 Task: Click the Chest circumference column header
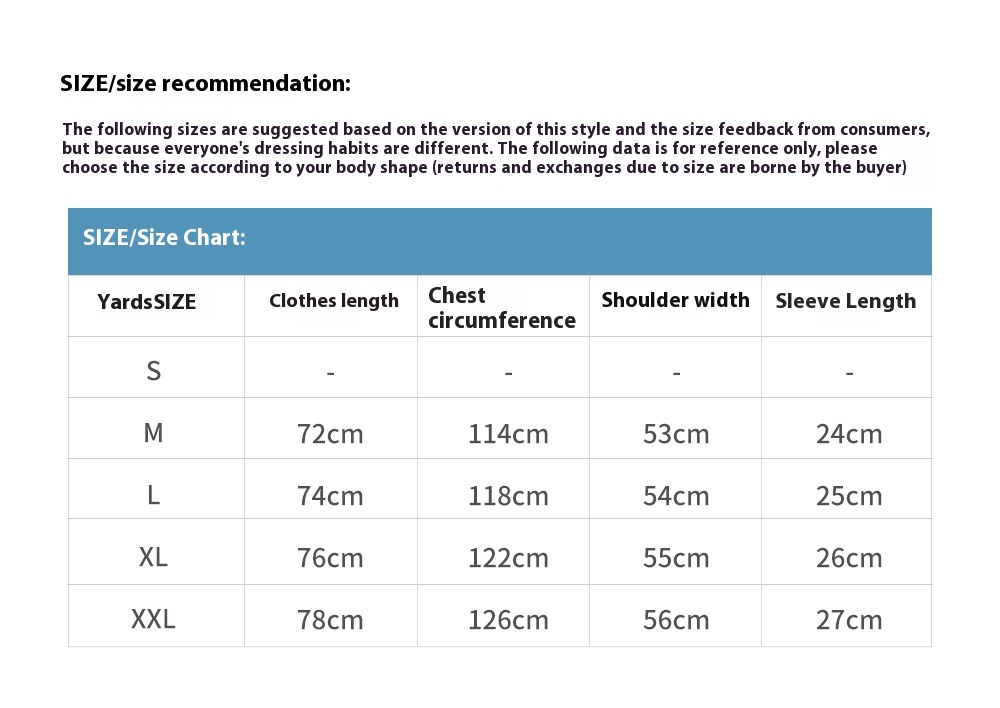[502, 308]
